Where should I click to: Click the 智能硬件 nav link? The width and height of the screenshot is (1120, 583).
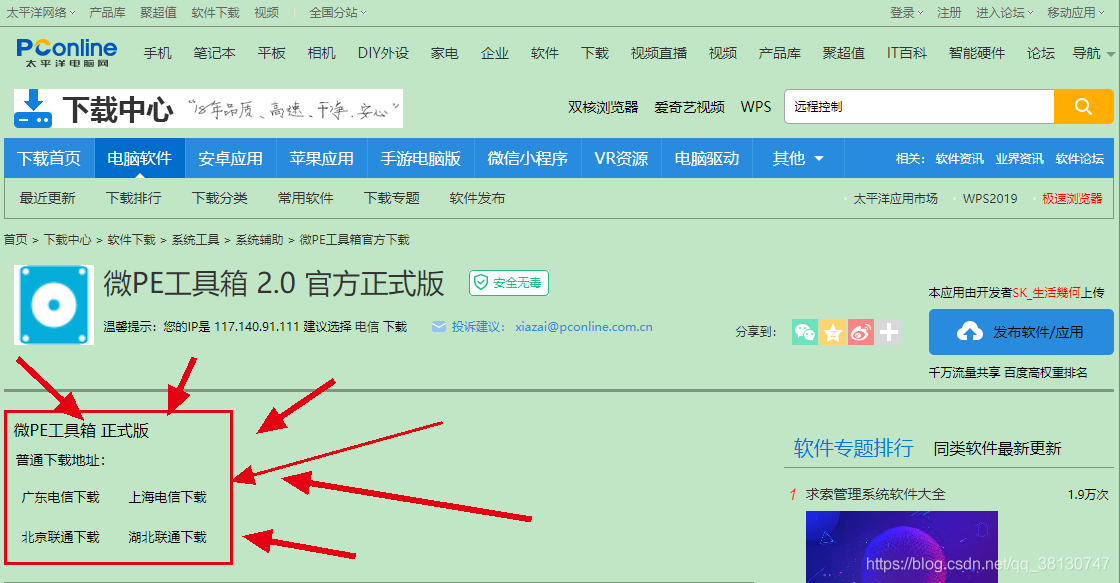(x=976, y=53)
